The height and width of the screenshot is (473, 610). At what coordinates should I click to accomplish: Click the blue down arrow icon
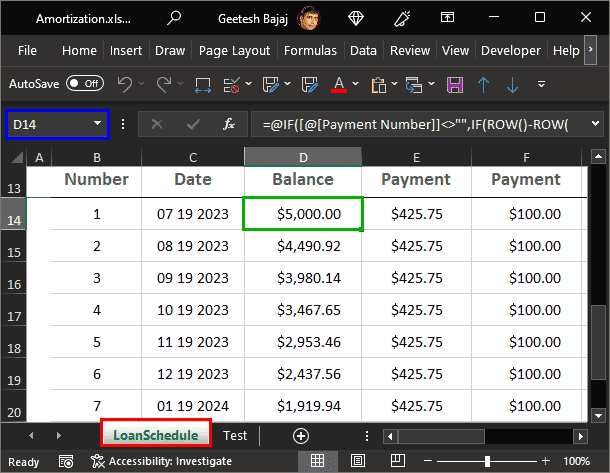(x=512, y=85)
